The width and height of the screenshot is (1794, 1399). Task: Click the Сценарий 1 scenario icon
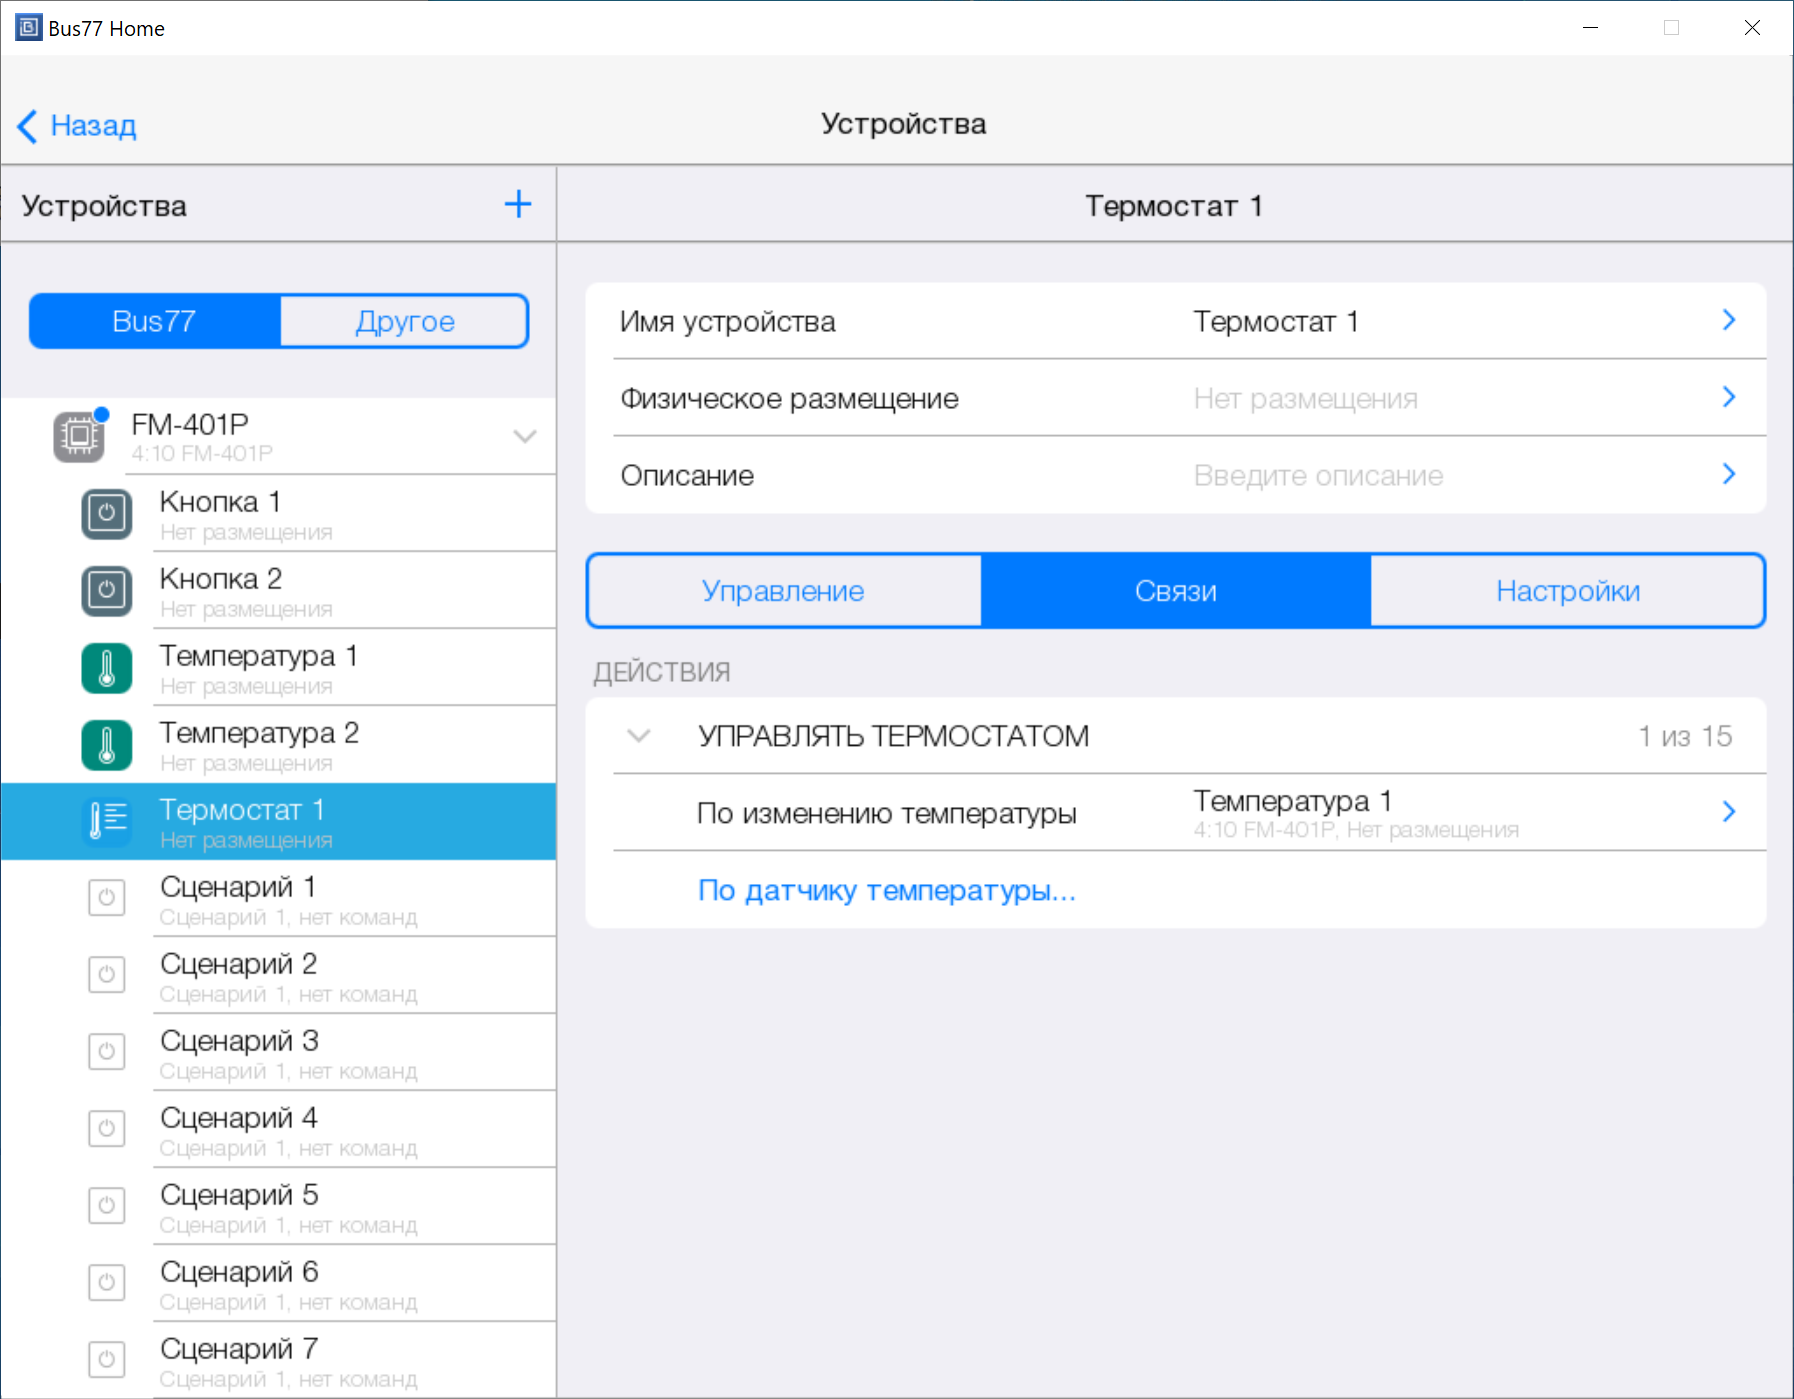107,898
